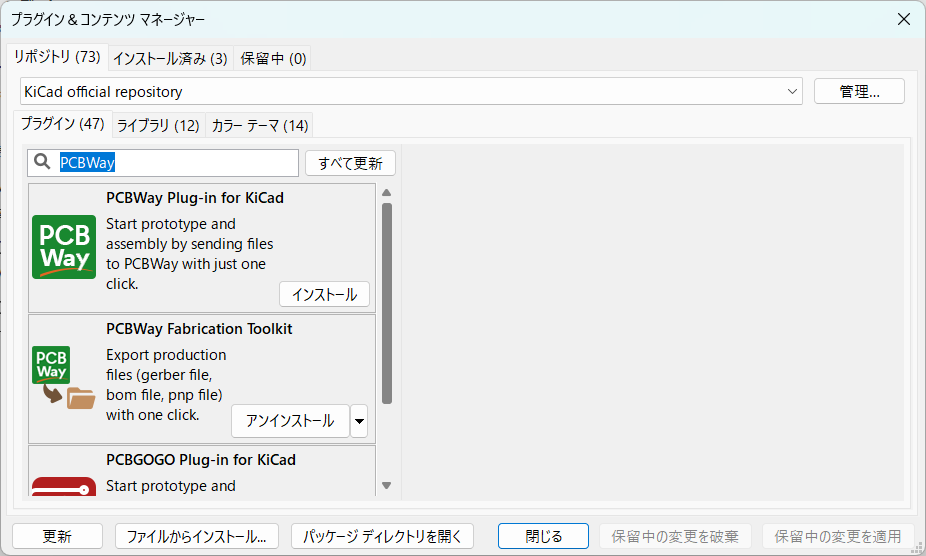
Task: Click the 閉じる button
Action: click(x=543, y=536)
